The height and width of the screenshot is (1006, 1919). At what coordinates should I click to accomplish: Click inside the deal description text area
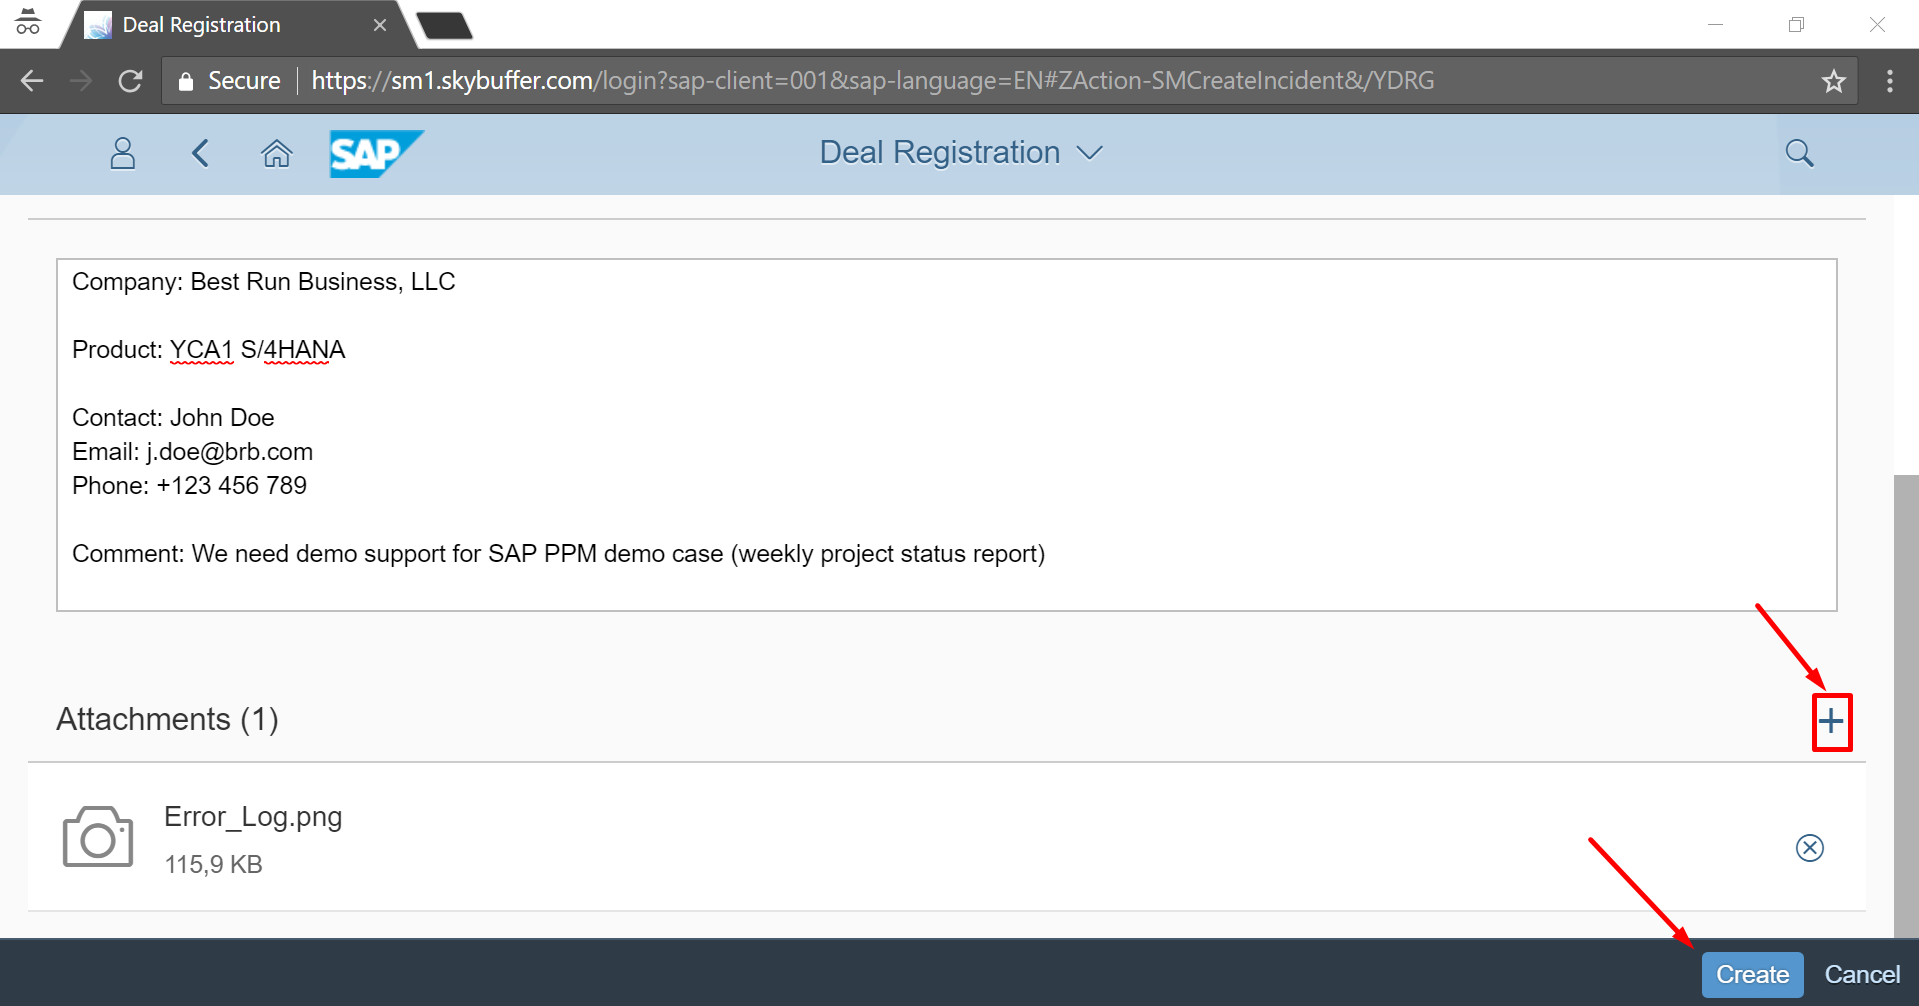946,435
